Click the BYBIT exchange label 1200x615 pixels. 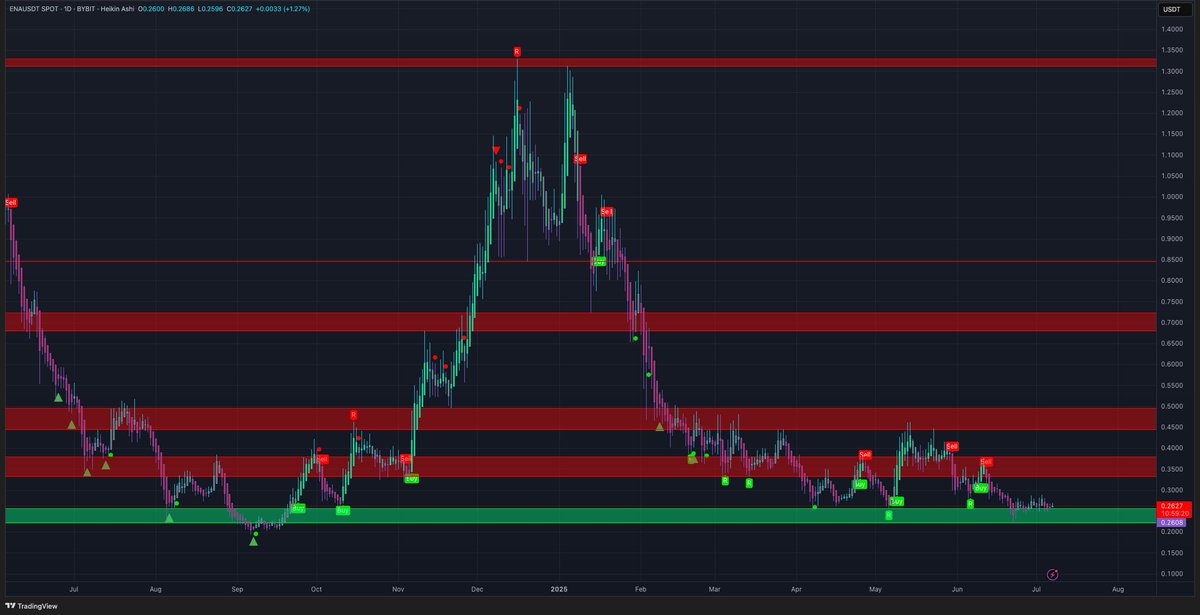(86, 9)
